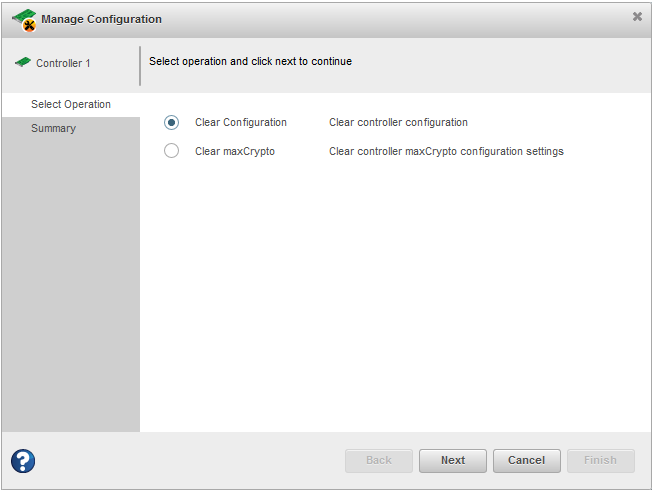The width and height of the screenshot is (653, 492).
Task: Click the Manage Configuration controller icon
Action: pyautogui.click(x=24, y=19)
